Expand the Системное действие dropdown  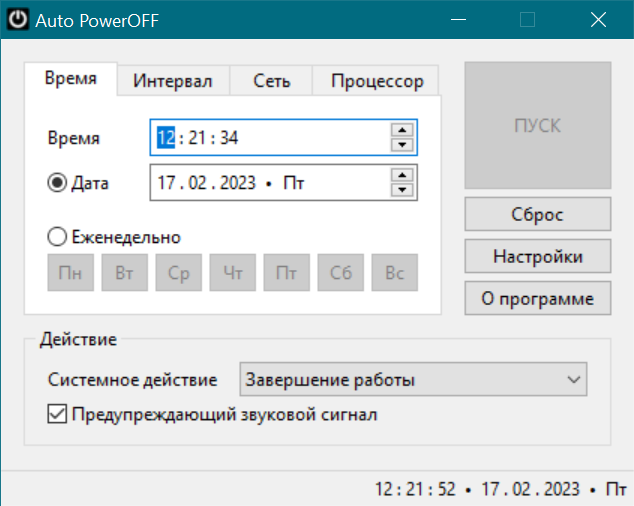coord(413,379)
